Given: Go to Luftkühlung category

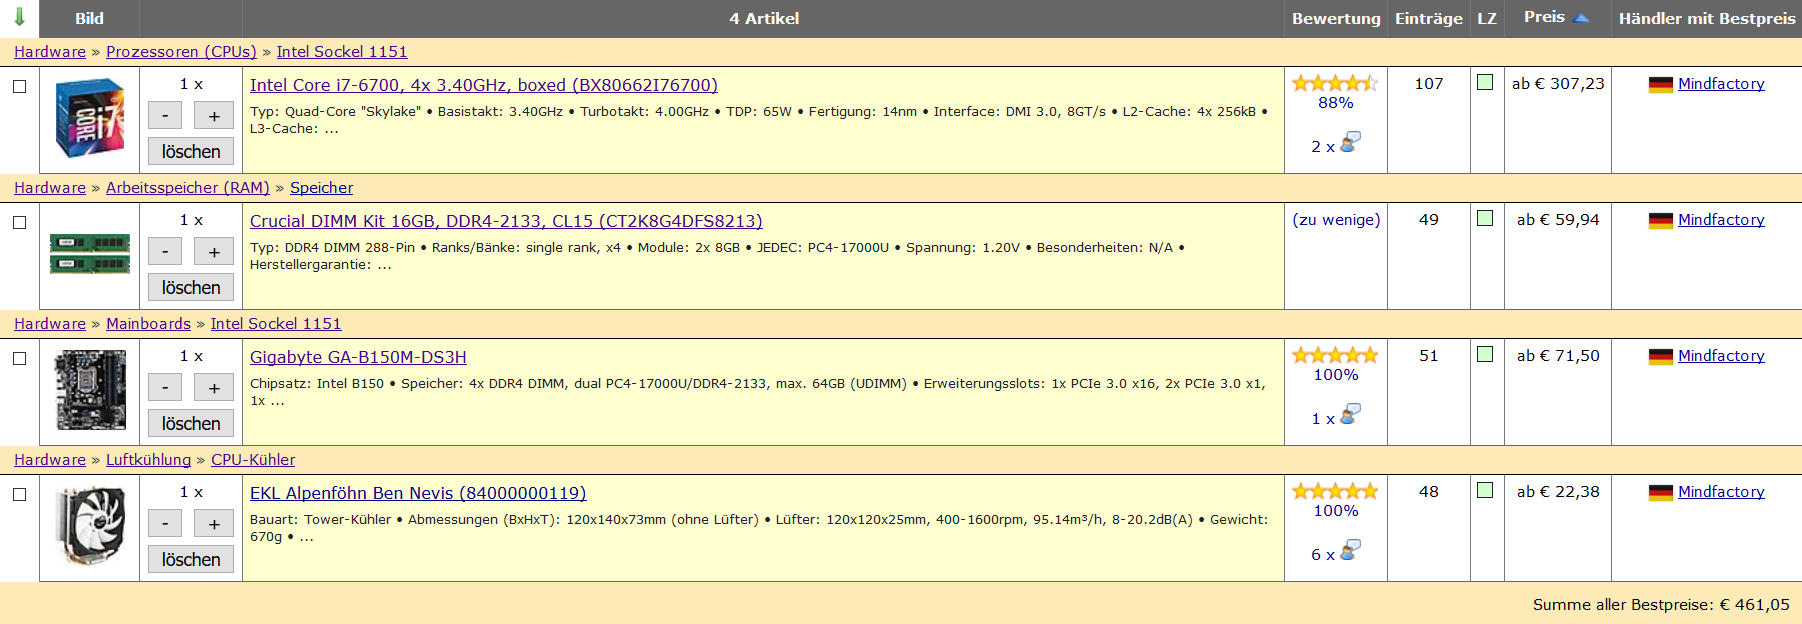Looking at the screenshot, I should point(148,460).
